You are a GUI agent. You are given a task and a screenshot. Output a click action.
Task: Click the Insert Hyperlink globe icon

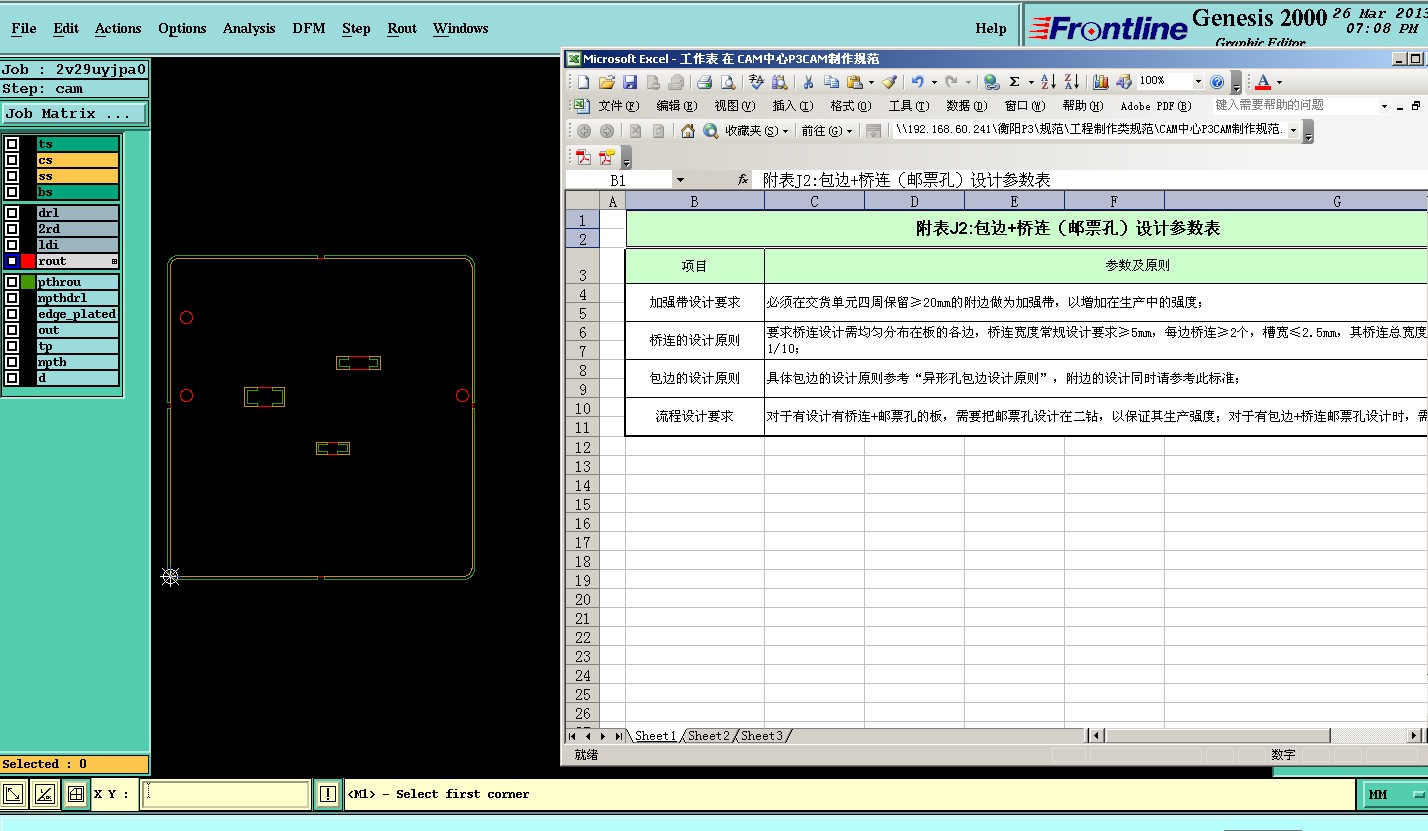click(x=991, y=82)
